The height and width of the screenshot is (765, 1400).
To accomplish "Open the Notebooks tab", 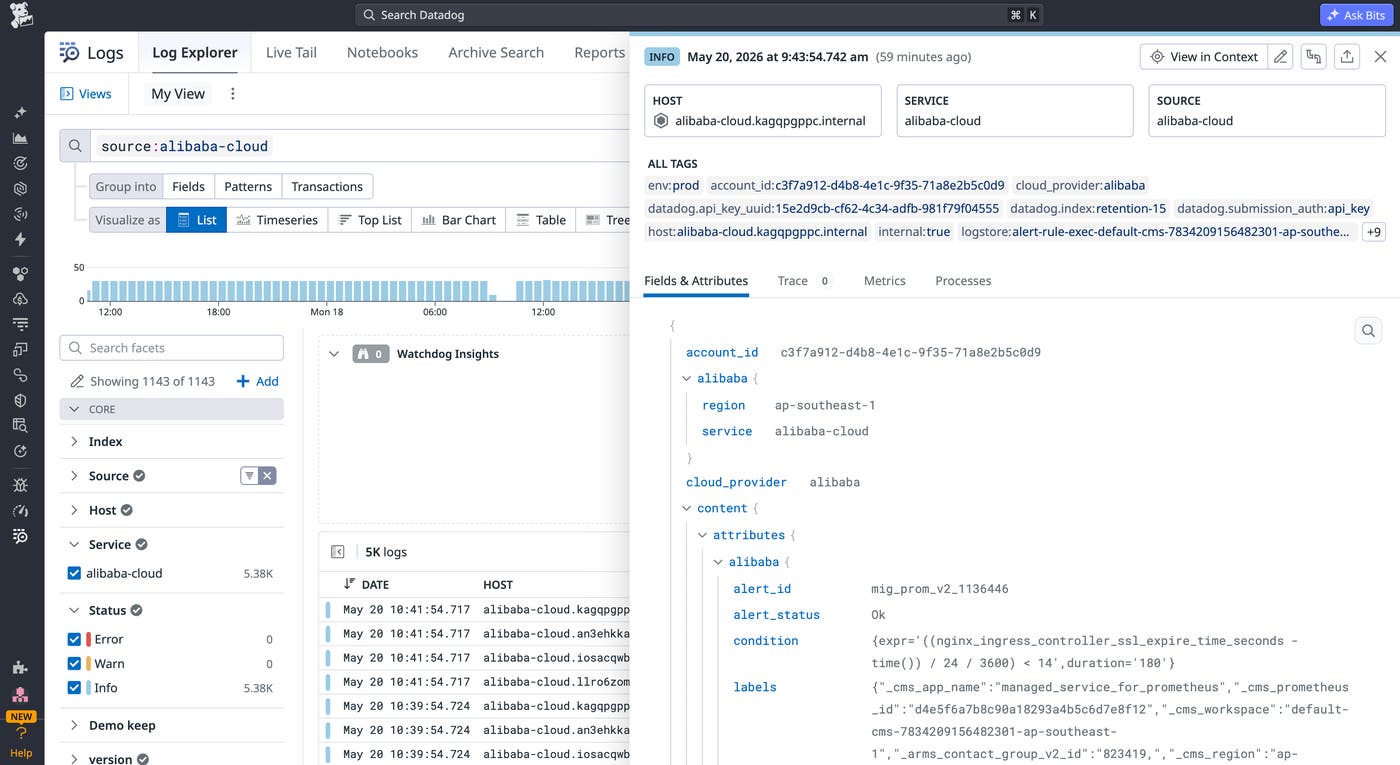I will click(382, 52).
